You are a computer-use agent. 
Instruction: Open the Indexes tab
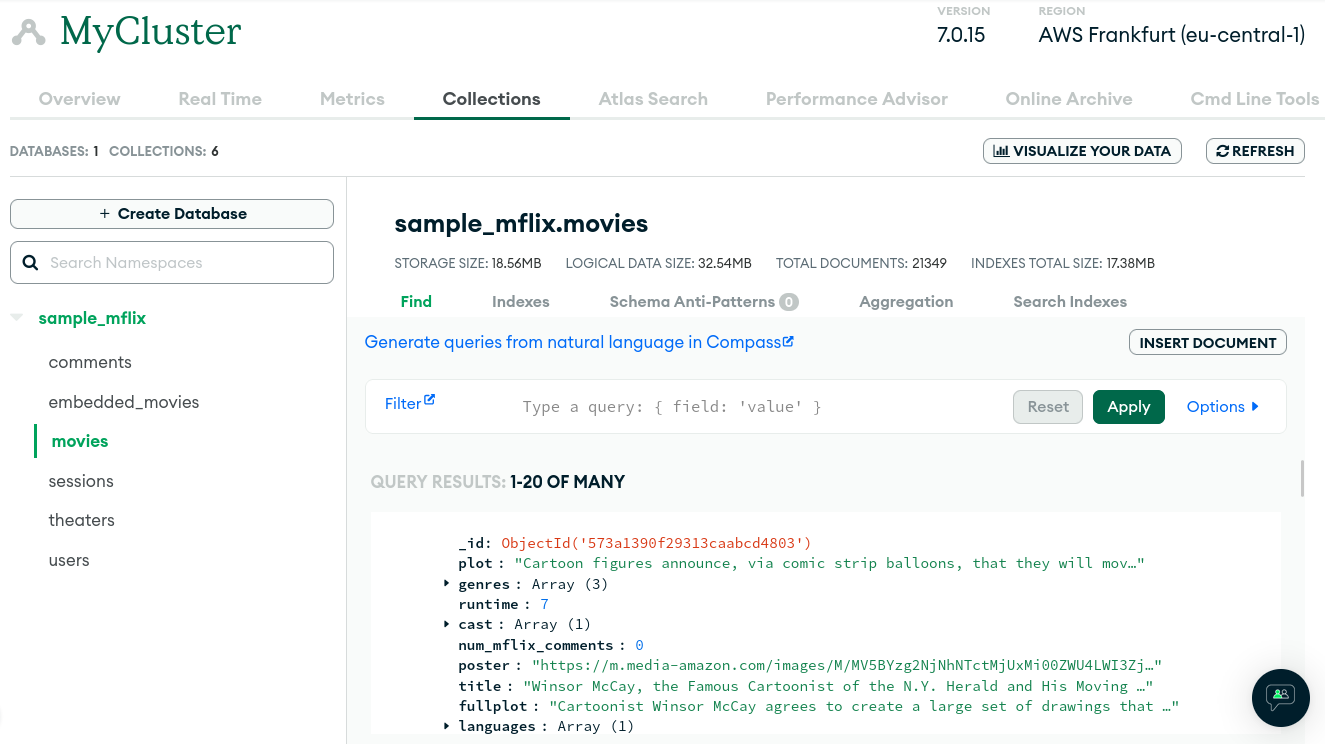click(x=520, y=302)
